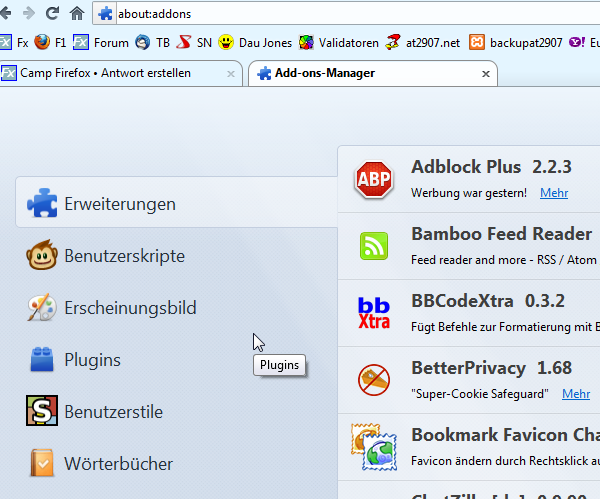Open the Forum bookmark
Viewport: 600px width, 499px height.
point(101,42)
